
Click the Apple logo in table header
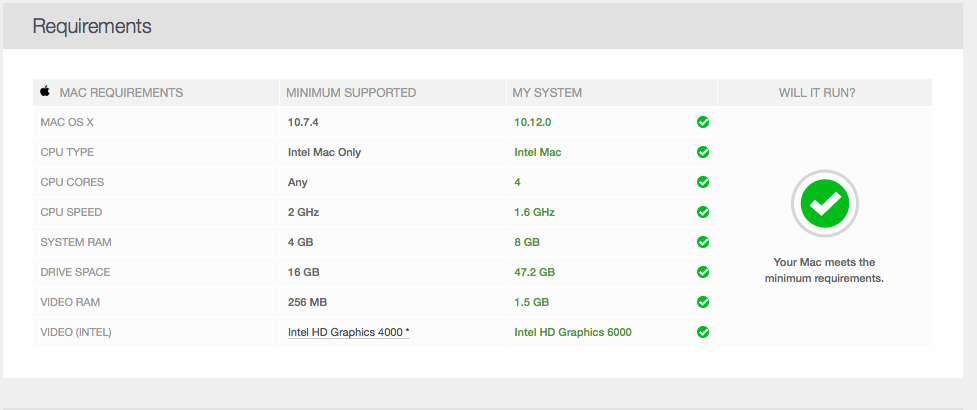point(45,92)
